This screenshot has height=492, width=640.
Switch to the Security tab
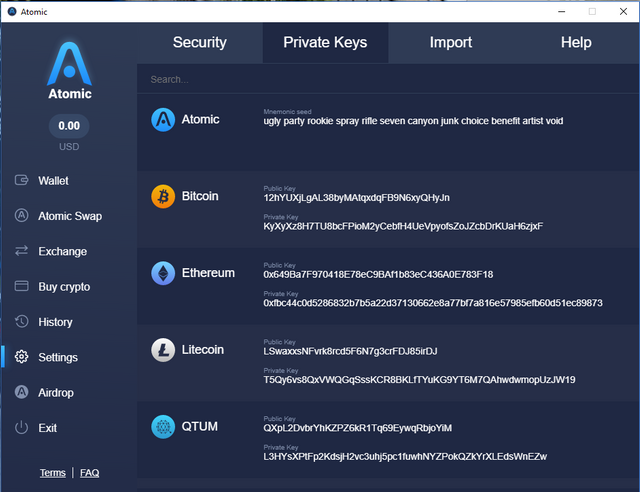coord(200,42)
